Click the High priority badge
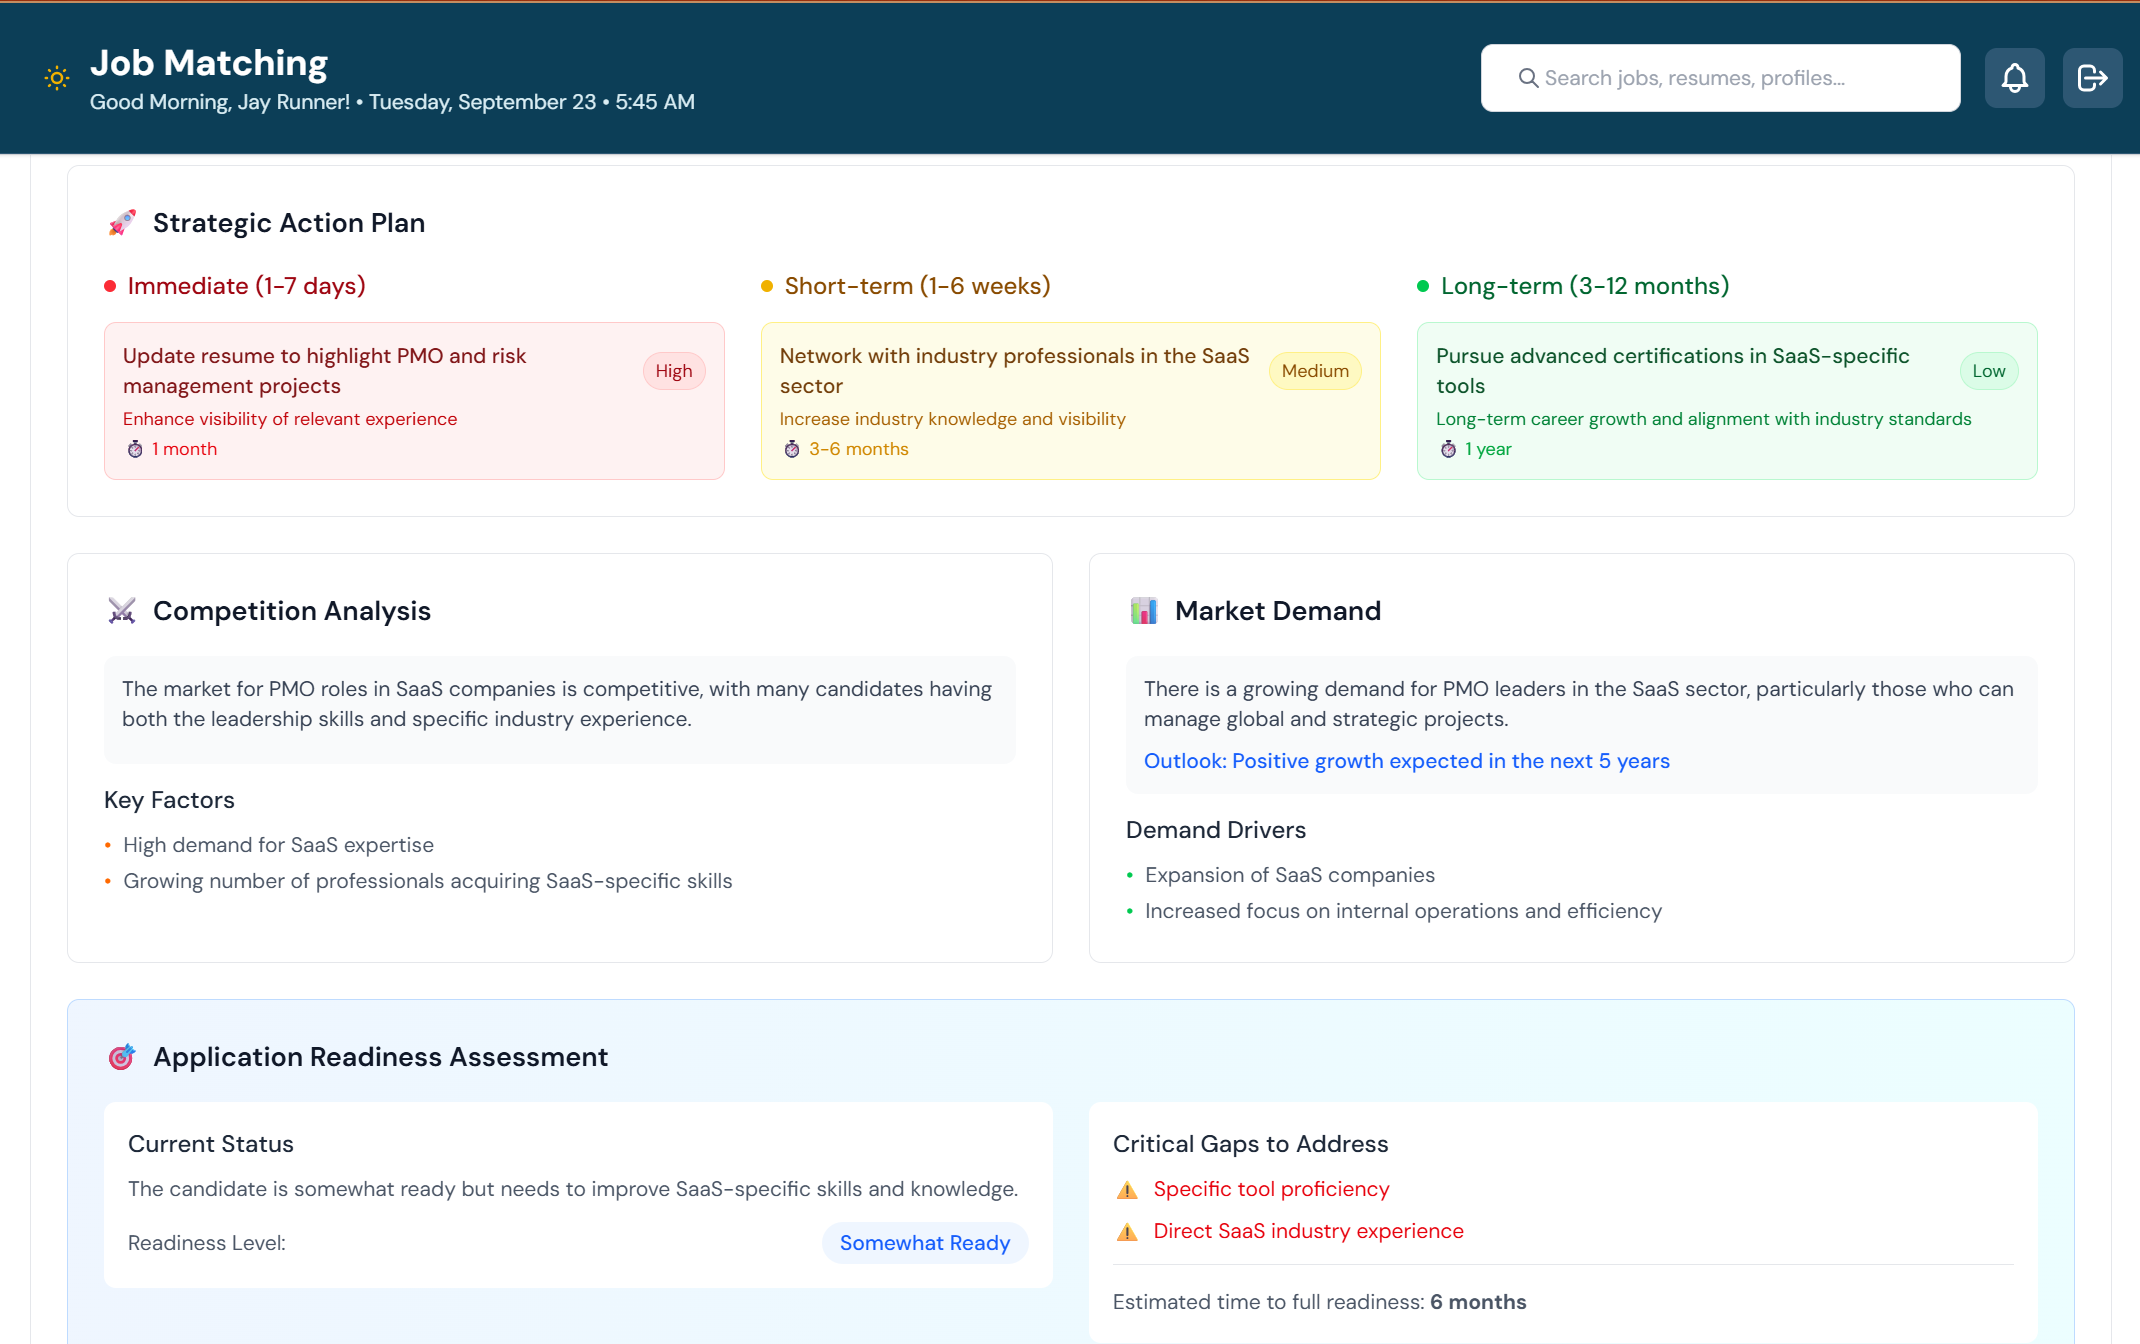2140x1344 pixels. [673, 371]
